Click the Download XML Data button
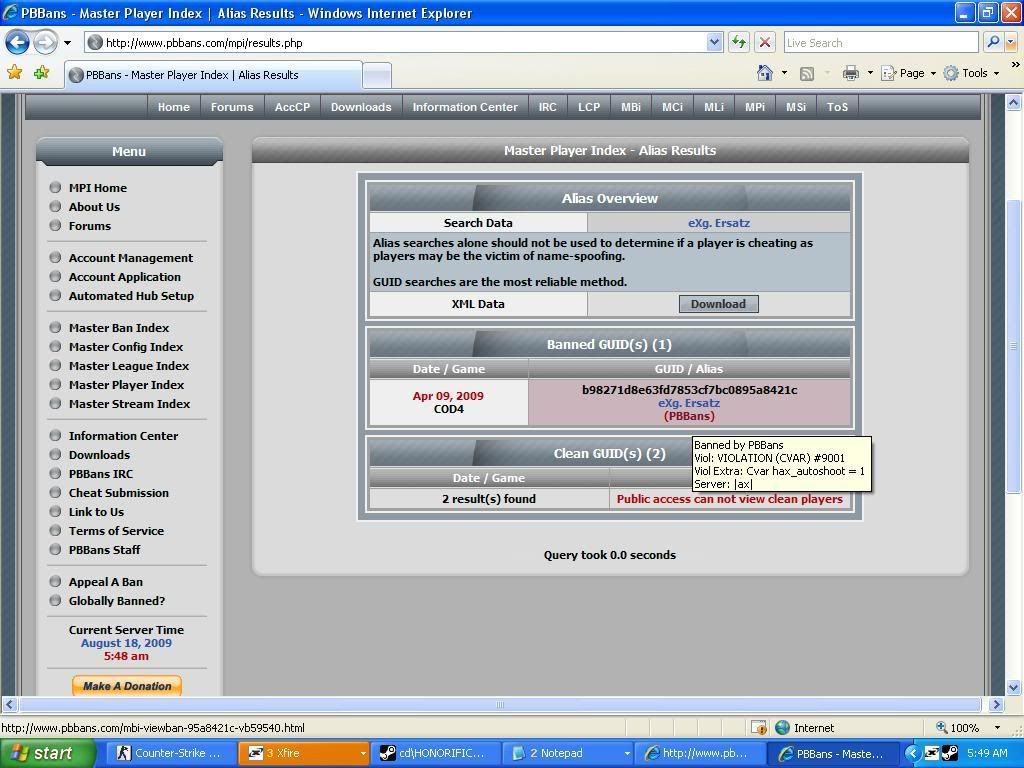This screenshot has width=1024, height=768. click(x=718, y=304)
